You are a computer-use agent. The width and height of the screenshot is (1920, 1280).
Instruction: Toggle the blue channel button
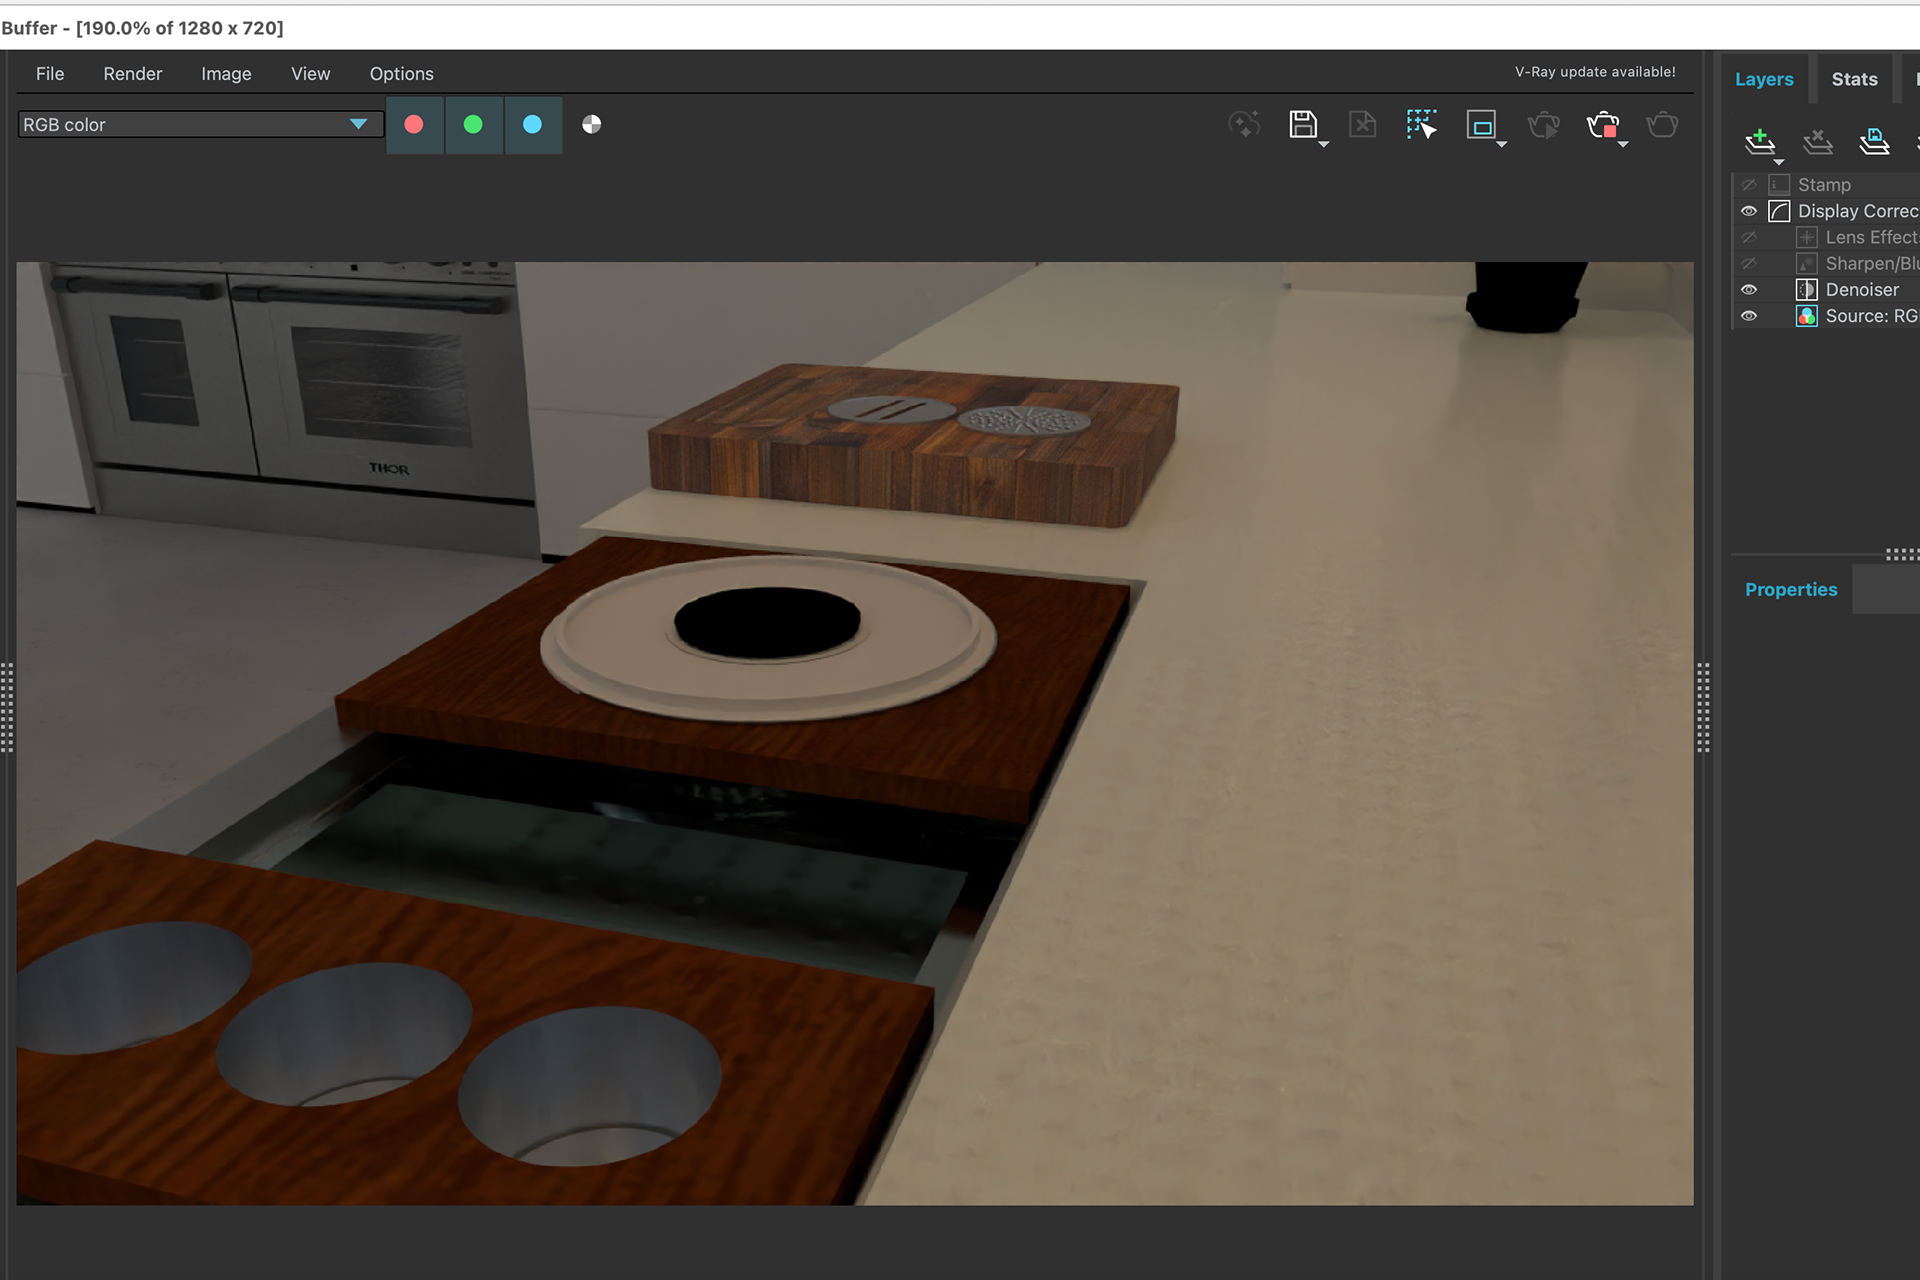(533, 125)
